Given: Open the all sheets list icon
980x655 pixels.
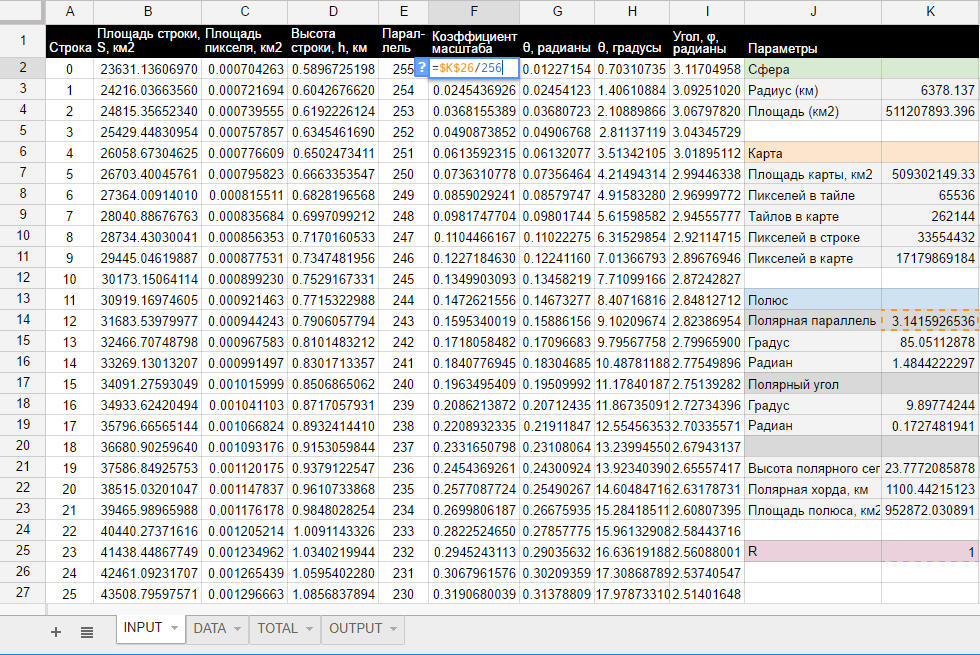Looking at the screenshot, I should coord(87,631).
